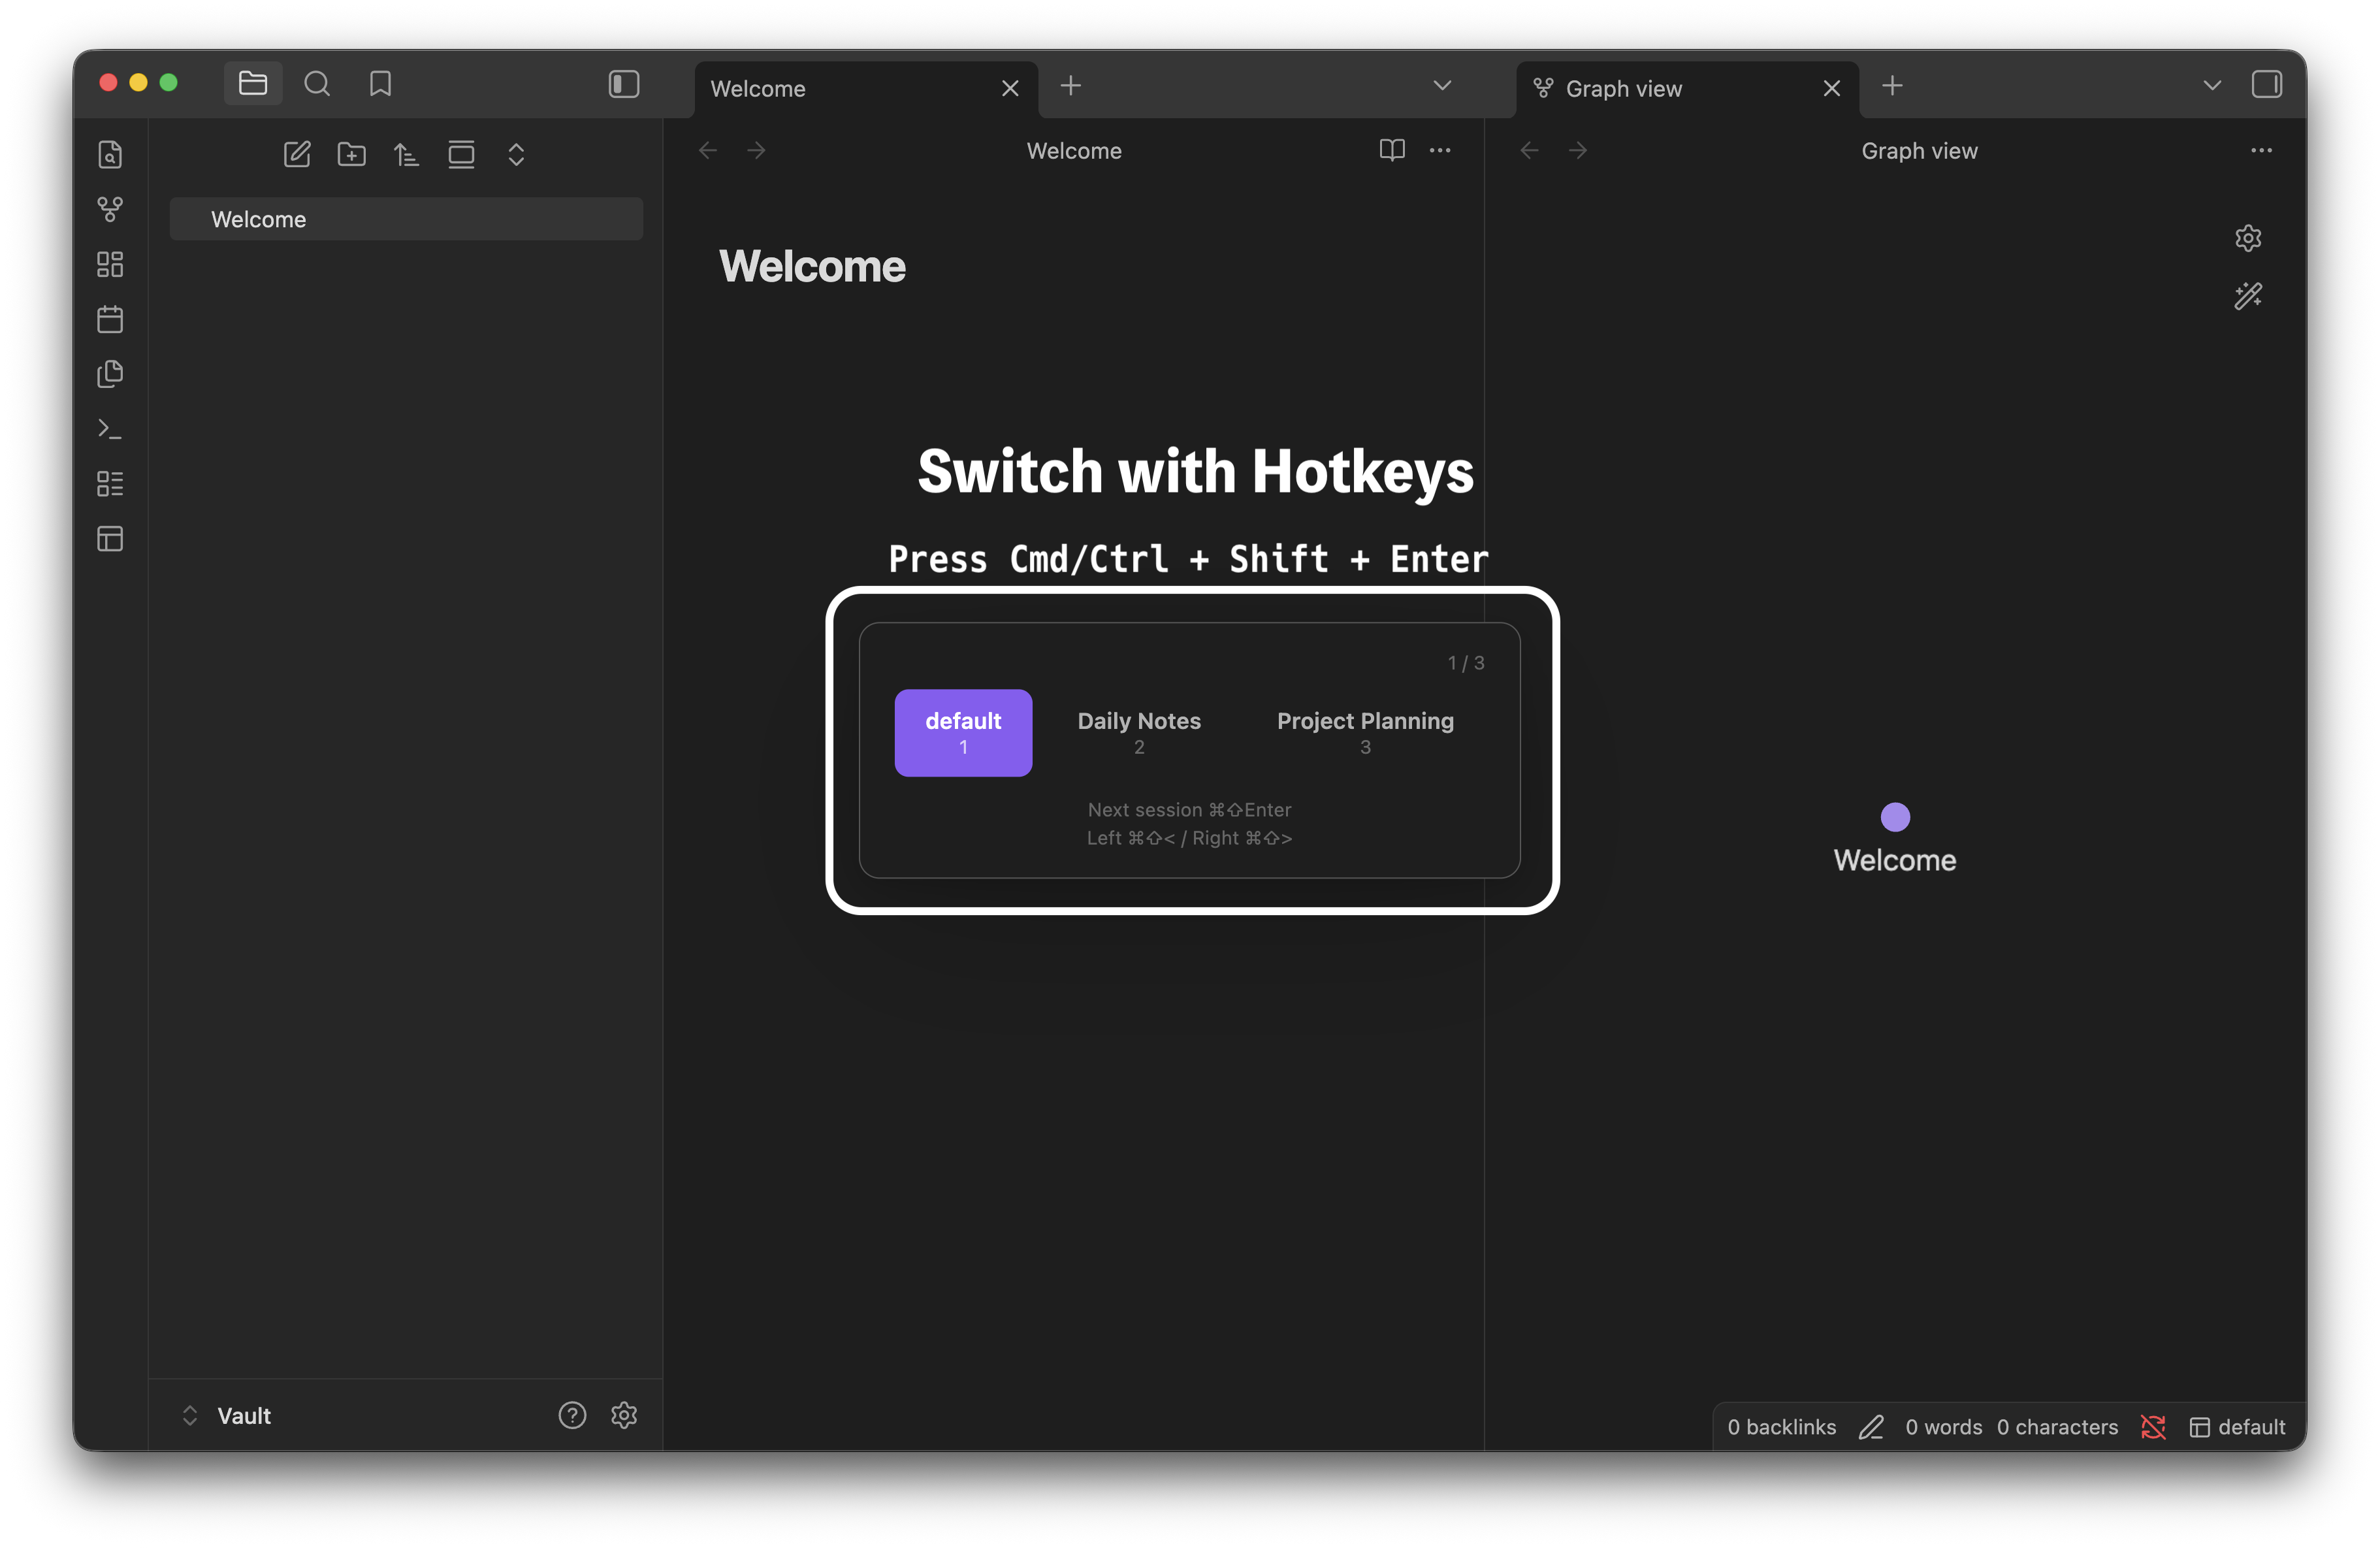Image resolution: width=2380 pixels, height=1548 pixels.
Task: Open settings gear in sidebar footer
Action: tap(624, 1416)
